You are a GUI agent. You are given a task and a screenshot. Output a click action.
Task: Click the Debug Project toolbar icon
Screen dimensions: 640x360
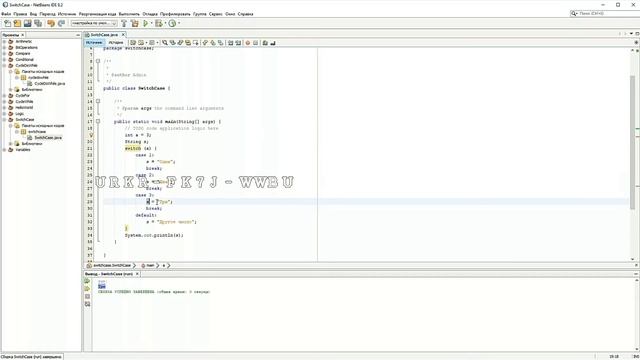tap(158, 23)
